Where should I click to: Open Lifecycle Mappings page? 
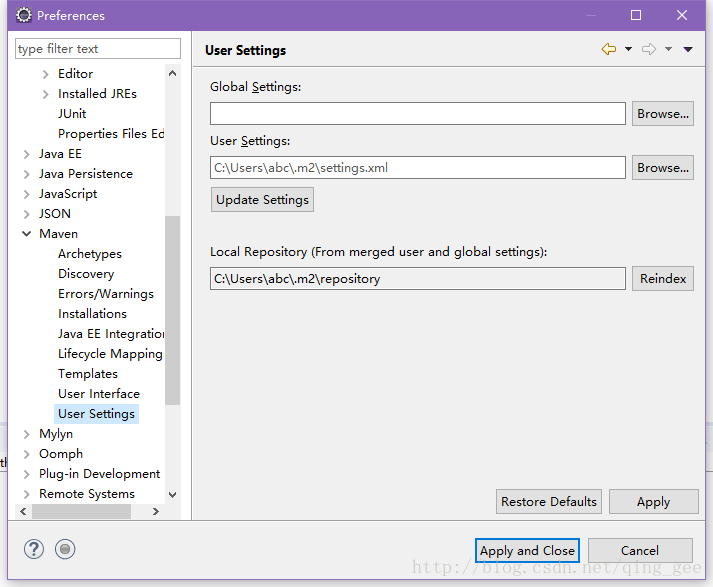[110, 354]
